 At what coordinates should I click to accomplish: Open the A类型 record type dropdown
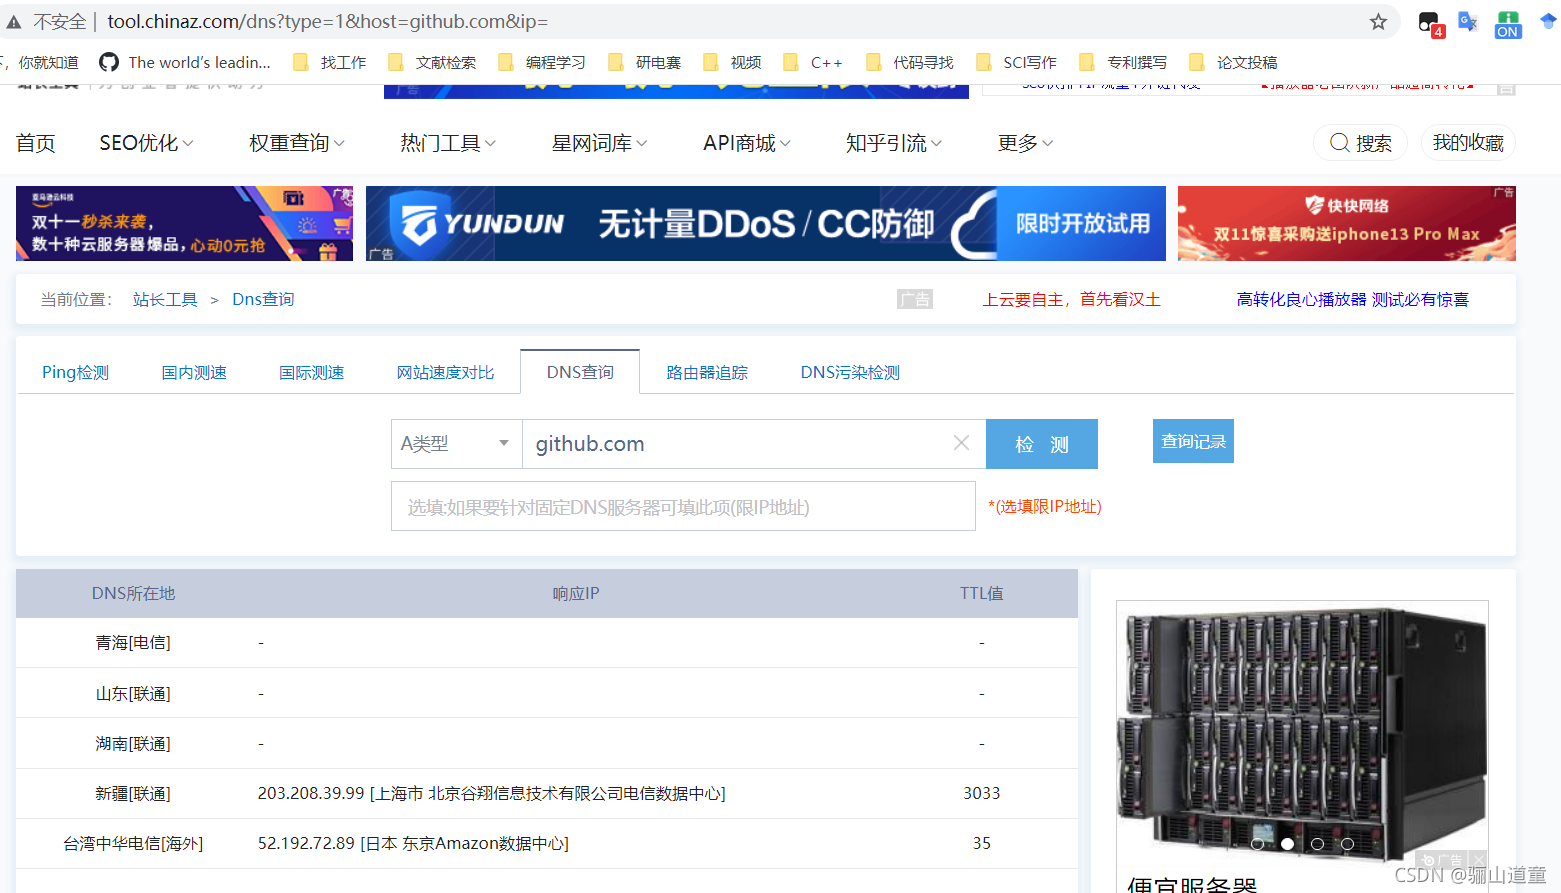click(x=456, y=444)
